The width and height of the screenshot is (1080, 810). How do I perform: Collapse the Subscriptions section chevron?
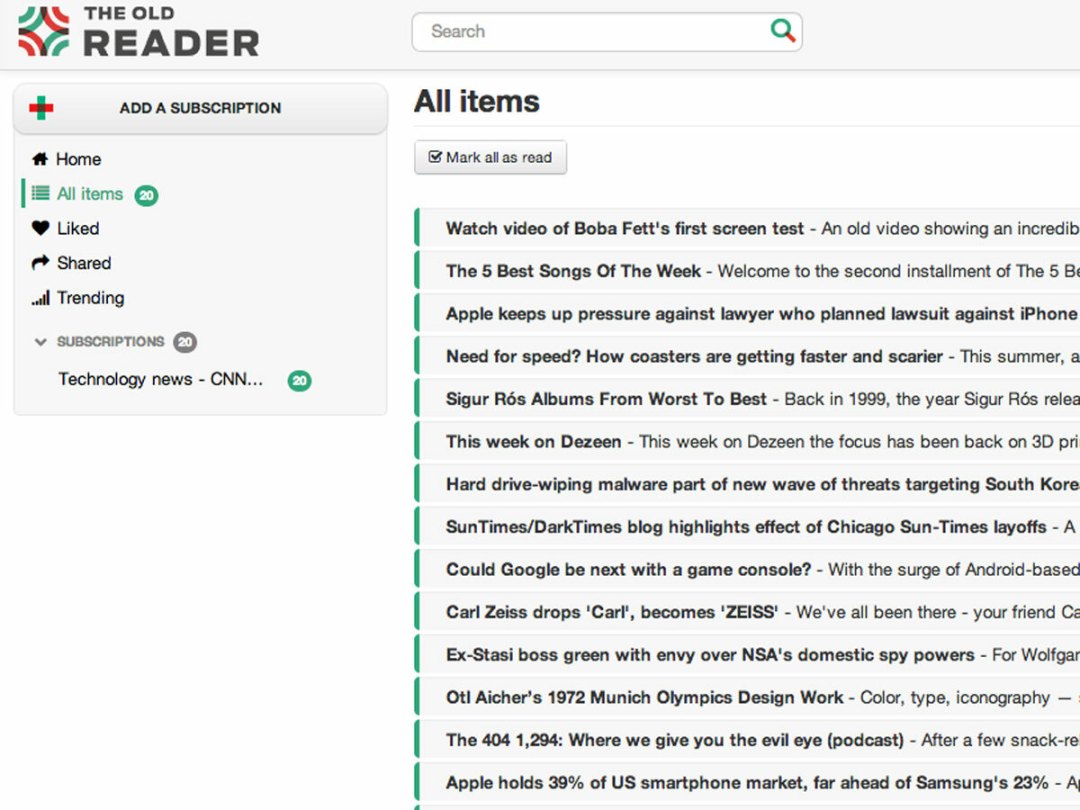click(x=41, y=342)
